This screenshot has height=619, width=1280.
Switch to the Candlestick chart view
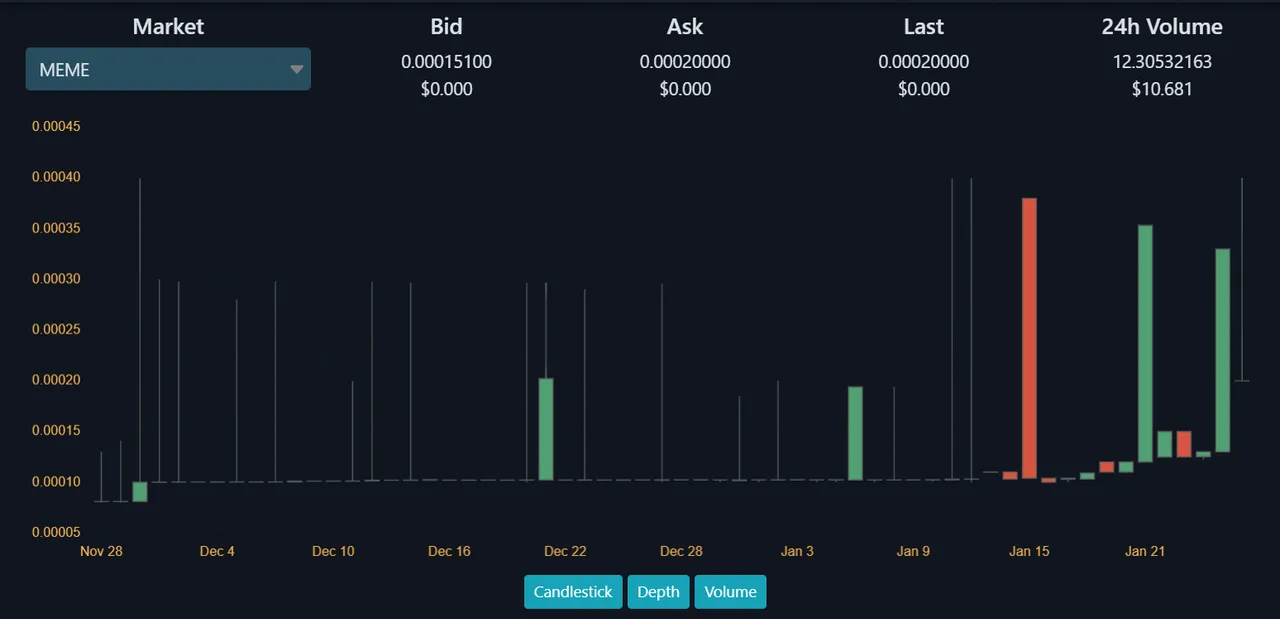(573, 592)
